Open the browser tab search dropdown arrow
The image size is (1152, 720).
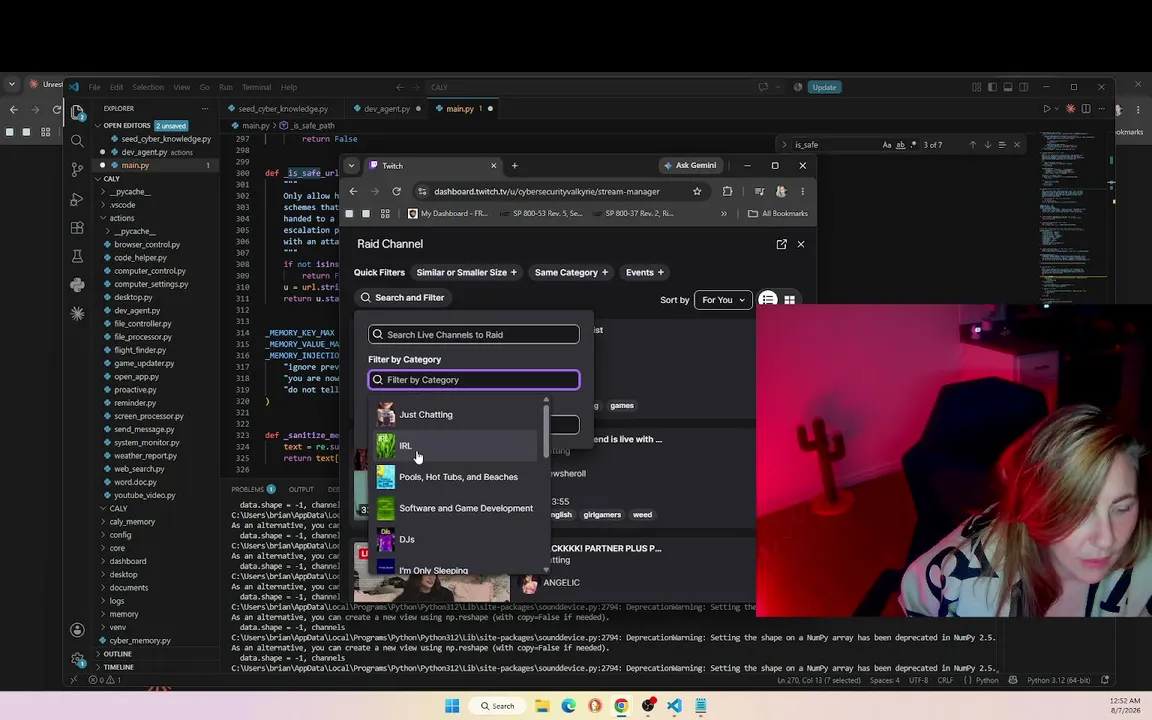(x=351, y=166)
